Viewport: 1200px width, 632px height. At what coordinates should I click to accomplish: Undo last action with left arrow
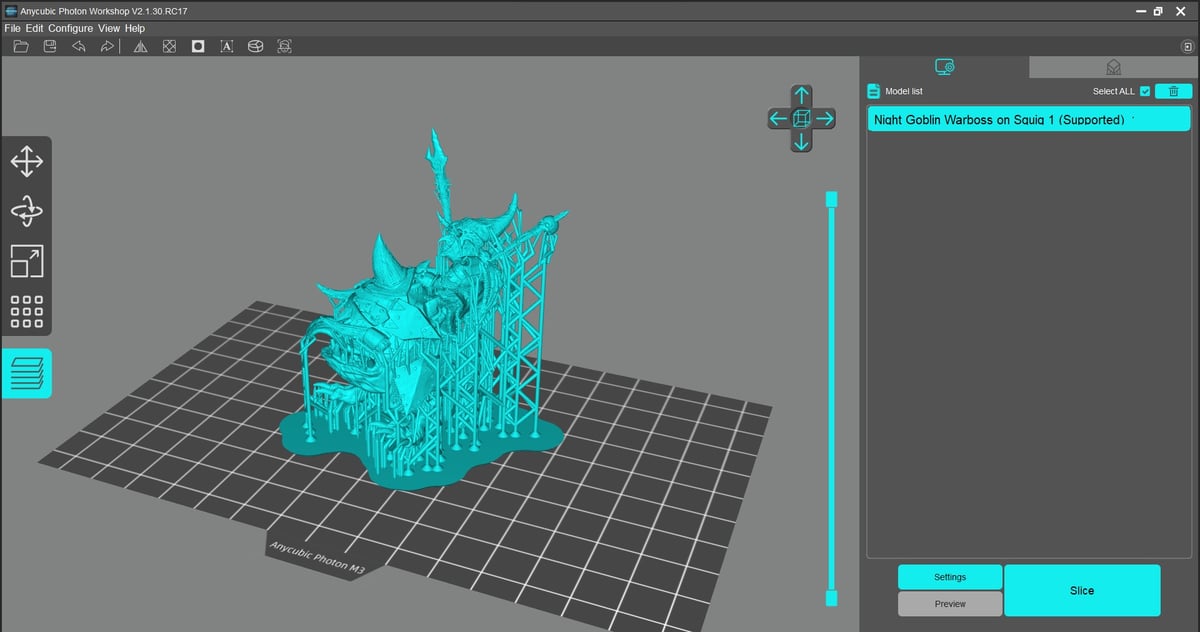pyautogui.click(x=78, y=46)
